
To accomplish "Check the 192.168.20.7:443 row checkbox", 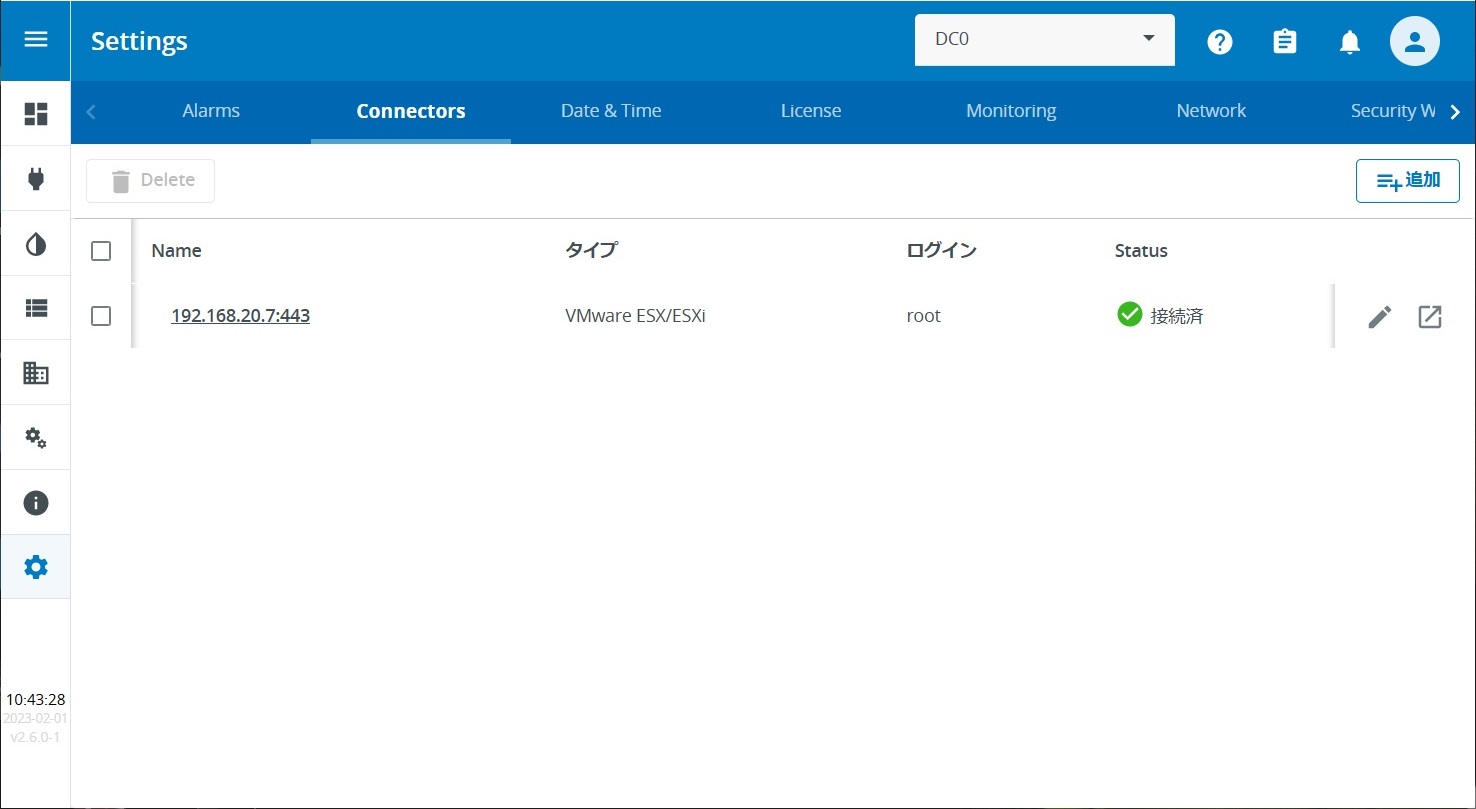I will point(101,316).
